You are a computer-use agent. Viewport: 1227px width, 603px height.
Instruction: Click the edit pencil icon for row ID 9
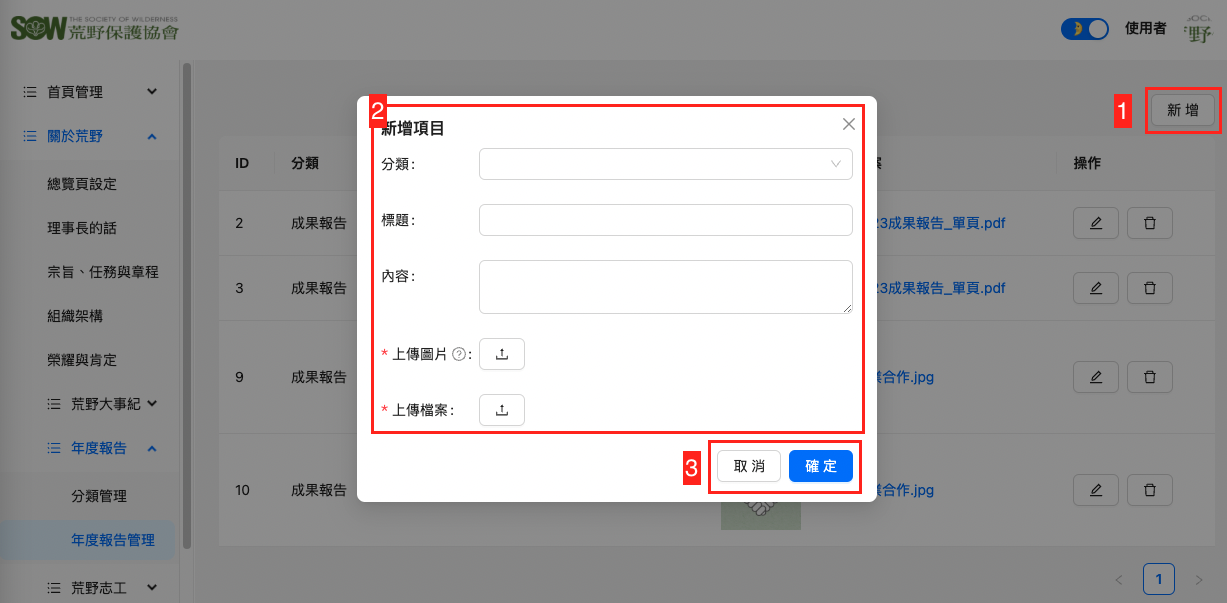click(1095, 377)
